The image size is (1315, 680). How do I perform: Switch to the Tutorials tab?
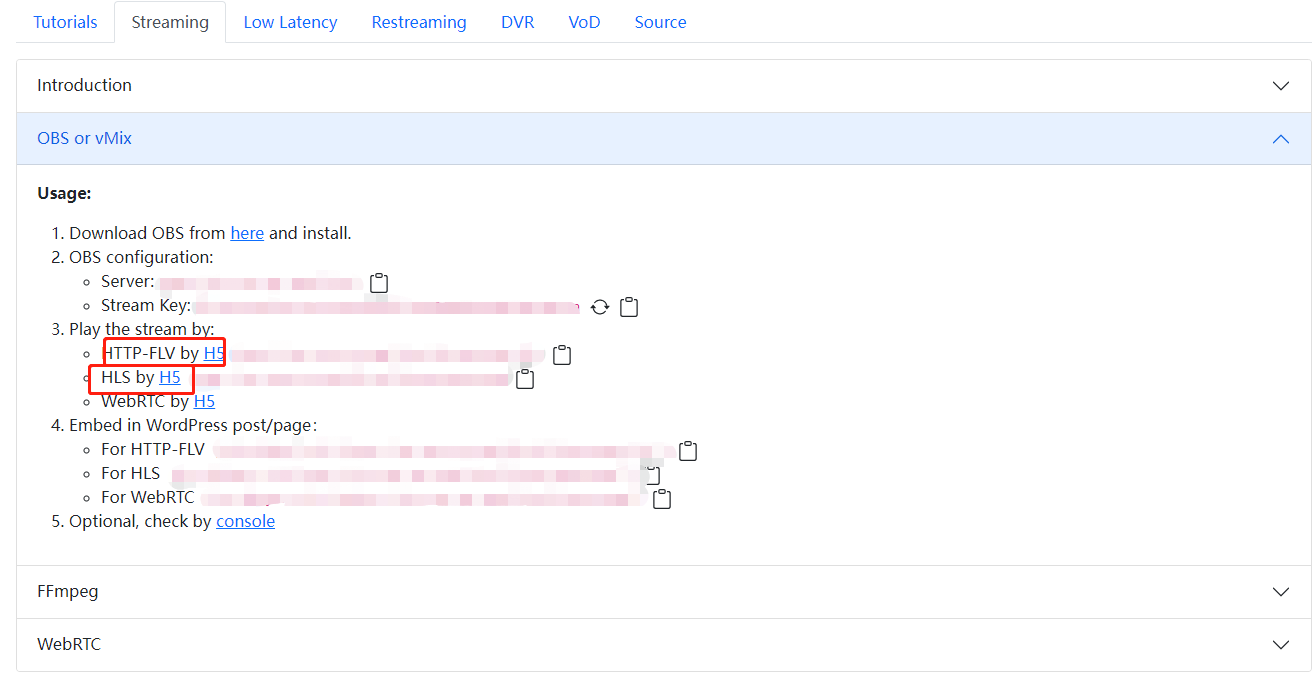pos(65,22)
